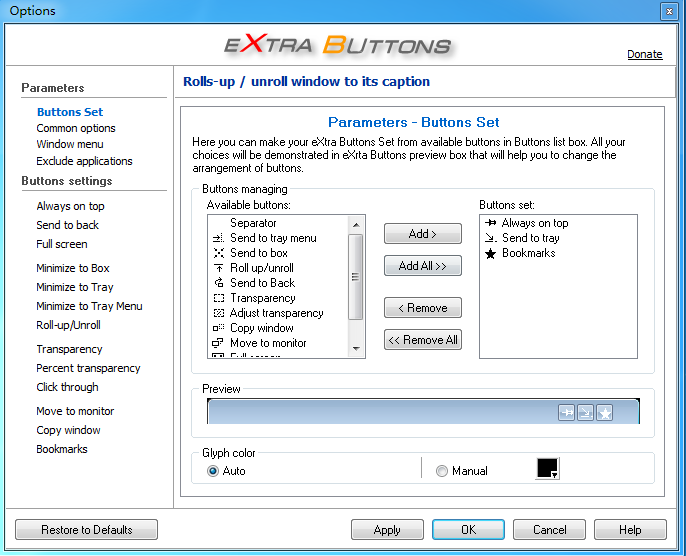Image resolution: width=686 pixels, height=556 pixels.
Task: Click Bookmarks star icon in Buttons set
Action: tap(490, 253)
